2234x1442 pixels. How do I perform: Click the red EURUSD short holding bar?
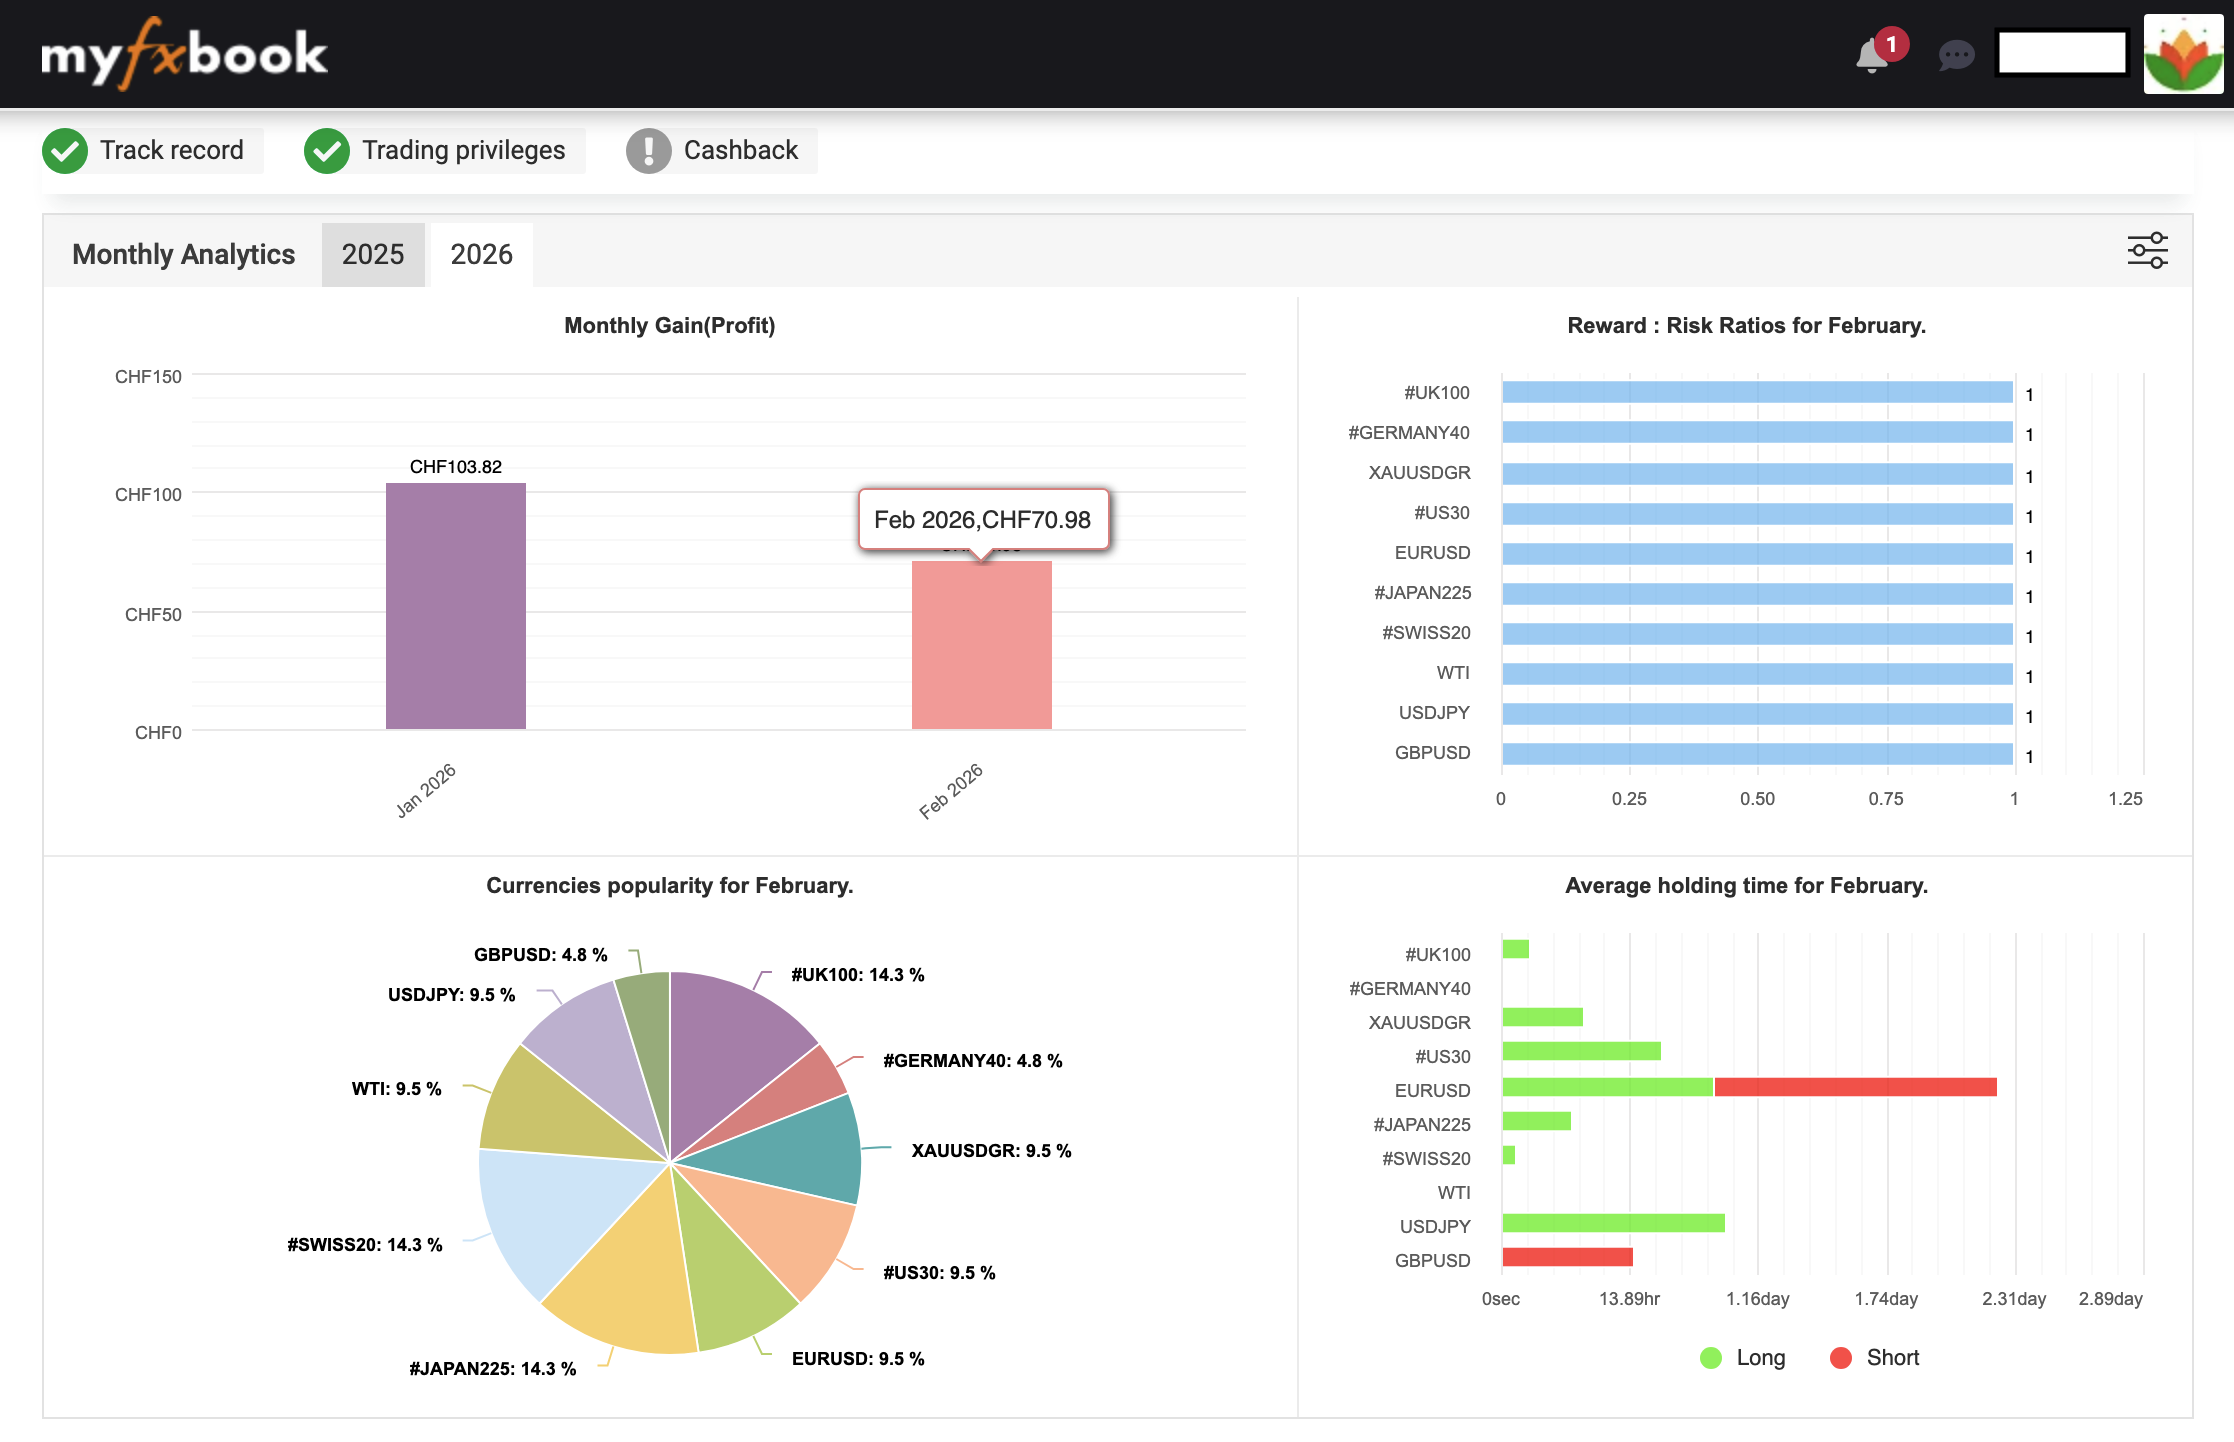(x=1855, y=1087)
